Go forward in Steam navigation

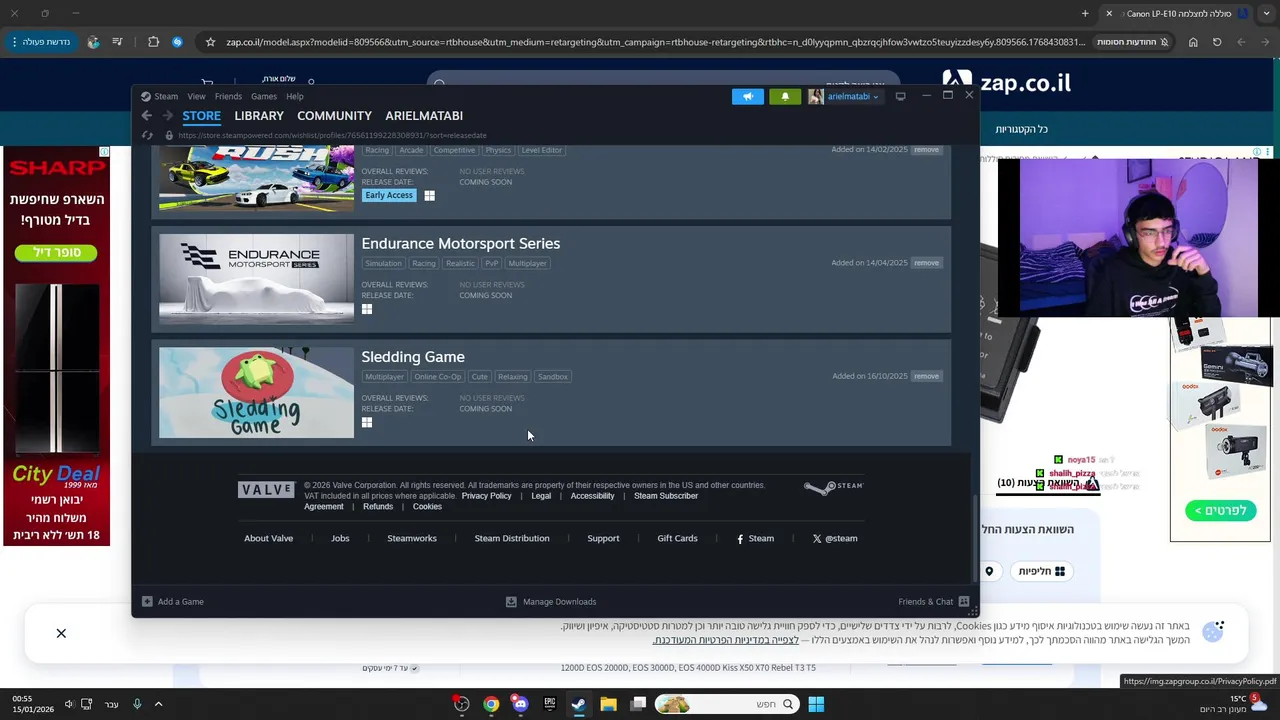(x=167, y=116)
